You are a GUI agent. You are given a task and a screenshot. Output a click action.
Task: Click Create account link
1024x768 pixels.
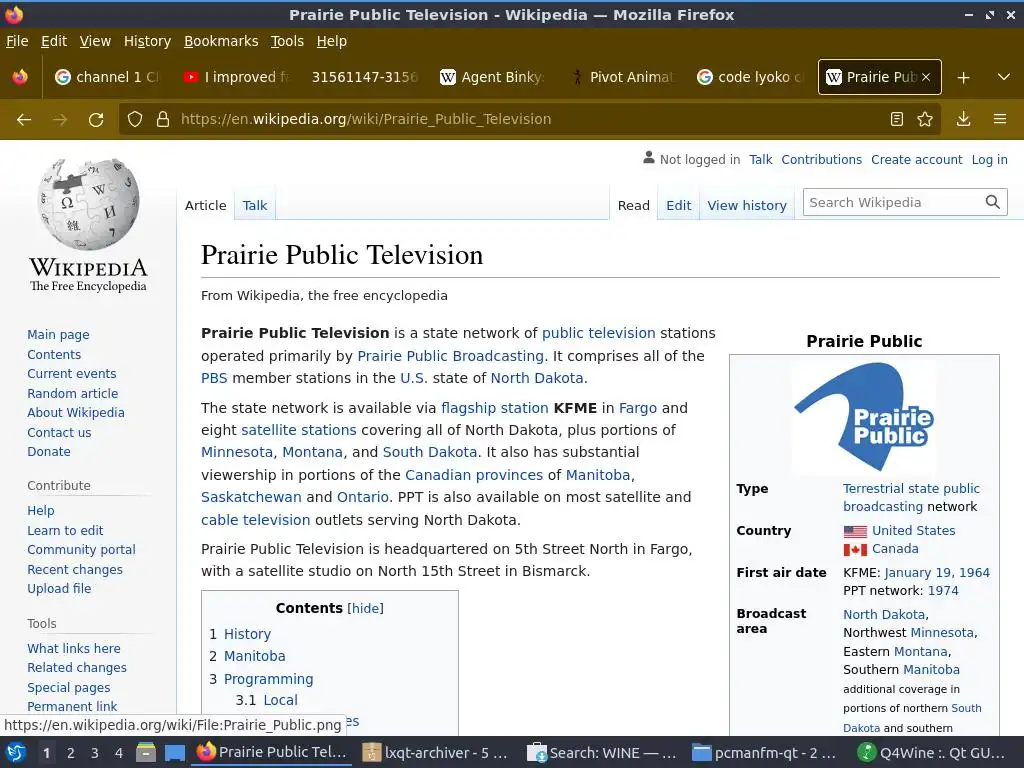point(916,159)
